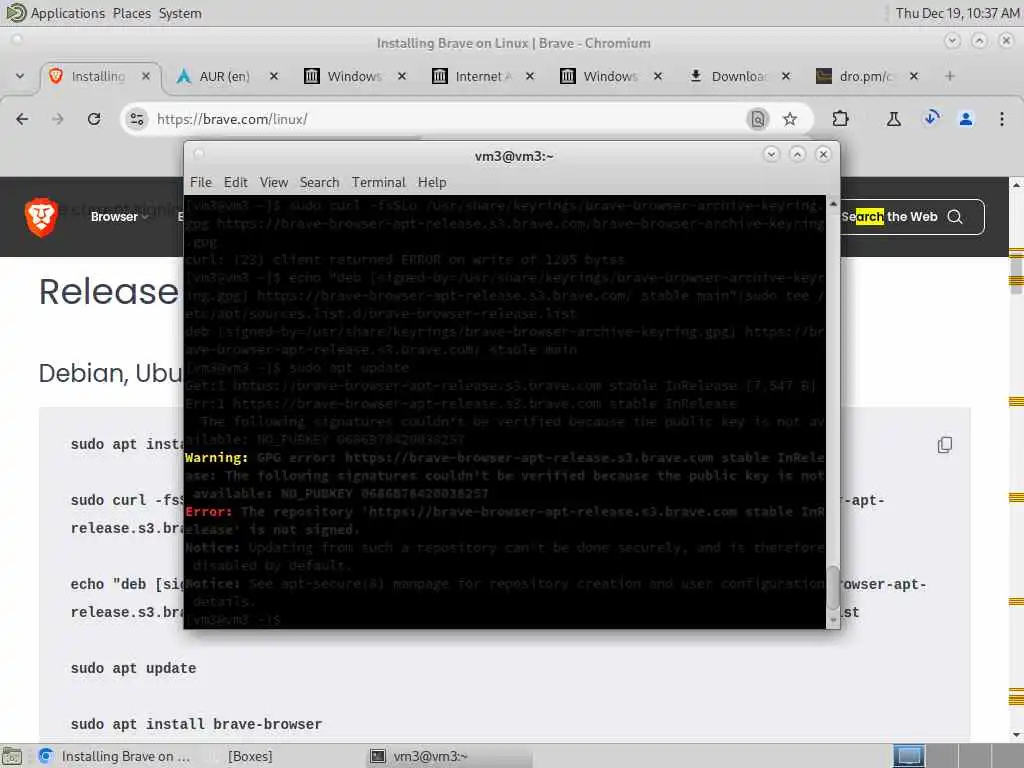The width and height of the screenshot is (1024, 768).
Task: Bookmark this page with star icon
Action: (790, 119)
